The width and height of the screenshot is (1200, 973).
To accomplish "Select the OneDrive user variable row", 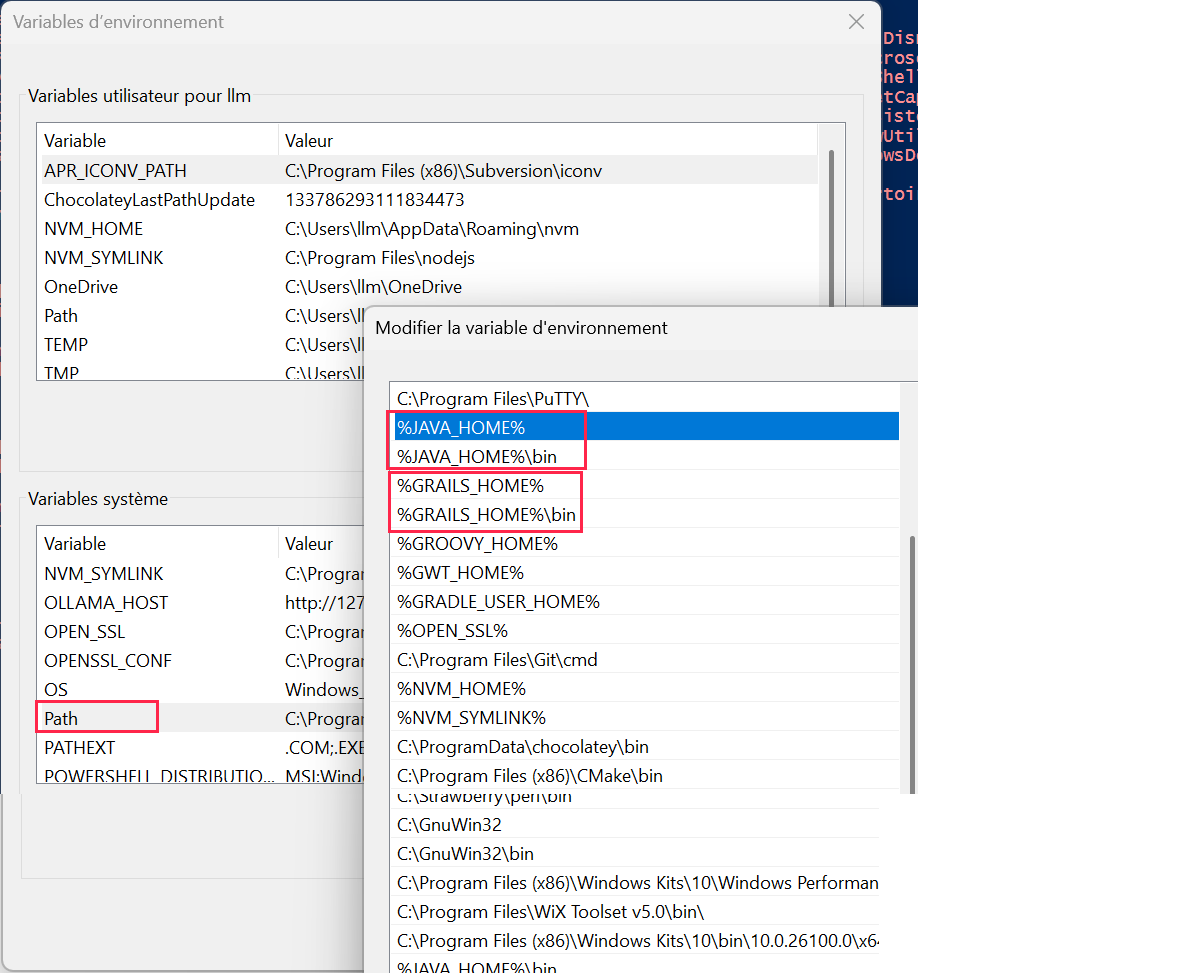I will pyautogui.click(x=81, y=287).
